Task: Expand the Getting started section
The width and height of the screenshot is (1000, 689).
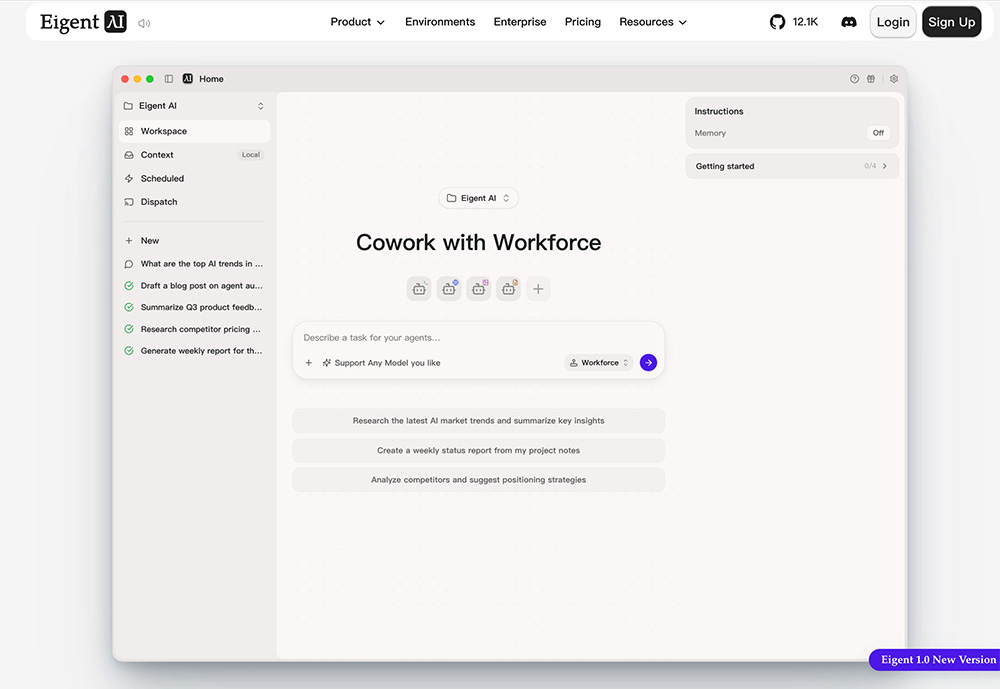Action: point(792,166)
